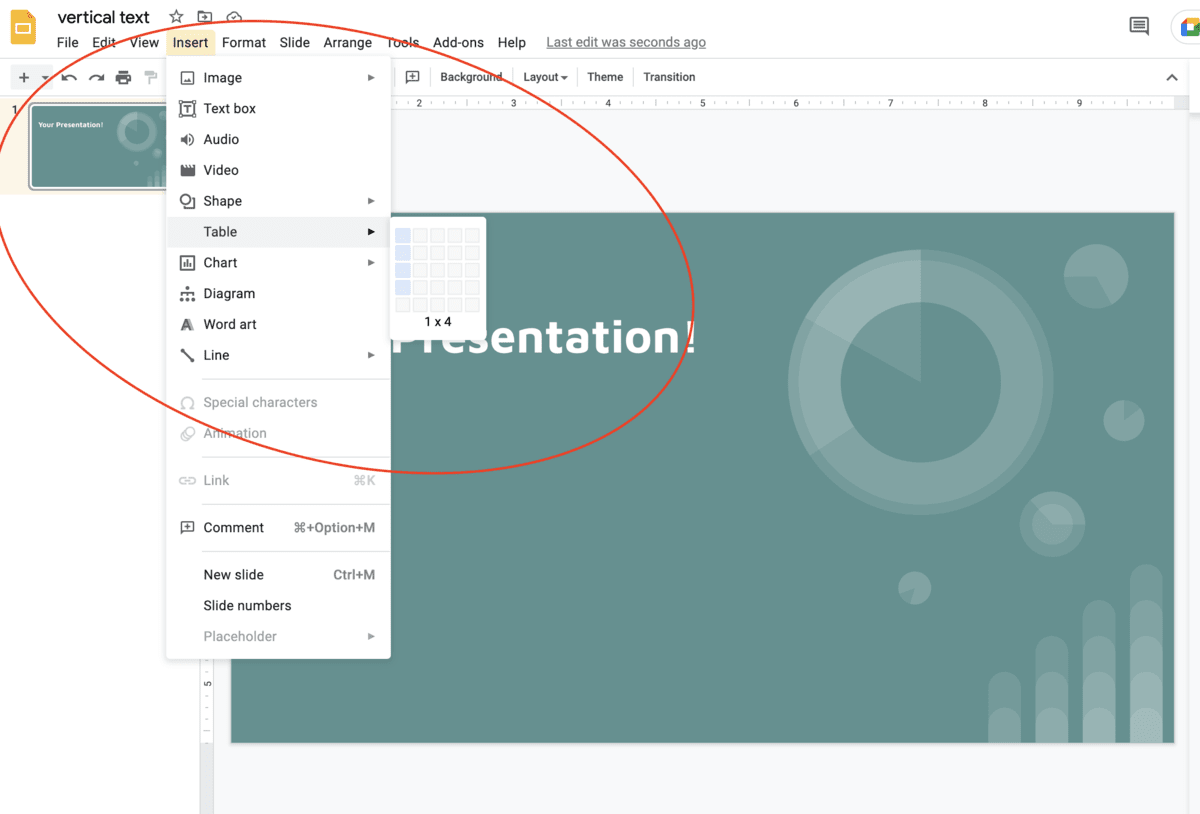Image resolution: width=1200 pixels, height=814 pixels.
Task: Choose Text box from the Insert menu
Action: (x=278, y=108)
